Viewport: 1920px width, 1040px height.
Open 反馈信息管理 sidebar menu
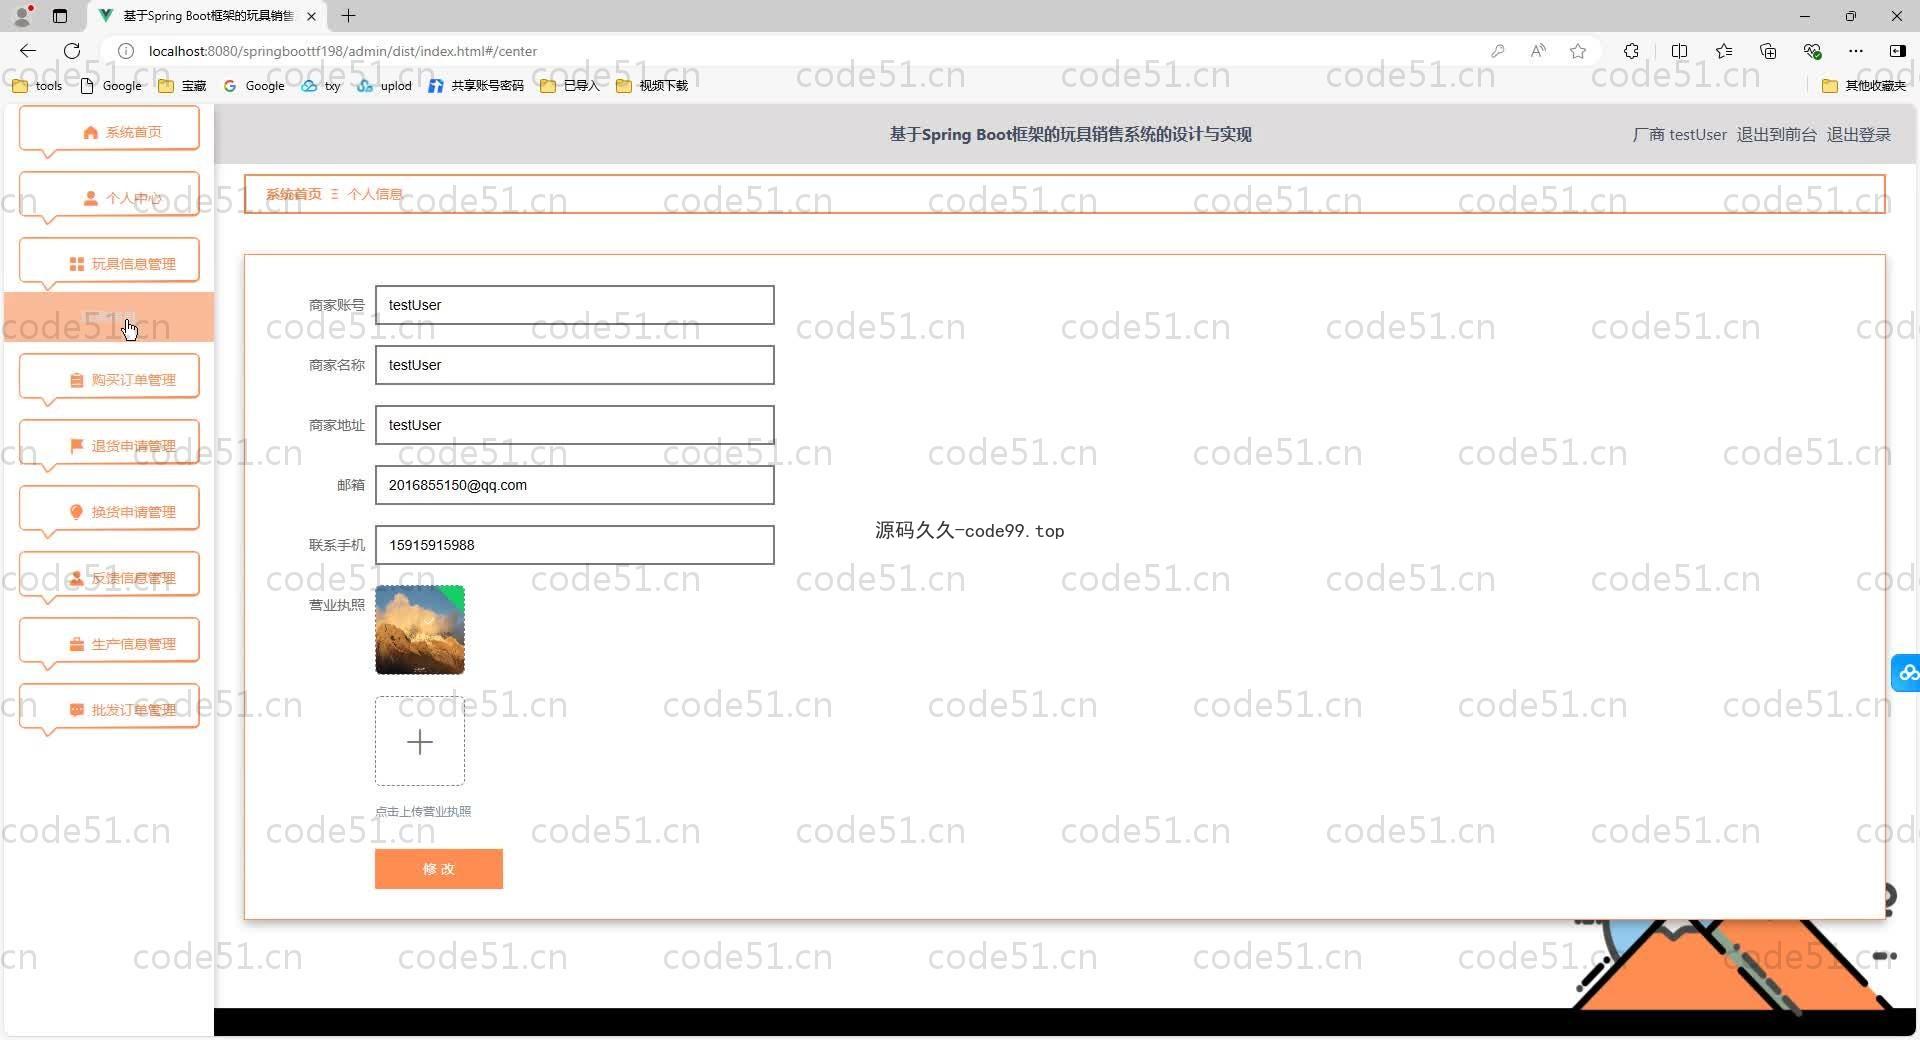[x=109, y=577]
